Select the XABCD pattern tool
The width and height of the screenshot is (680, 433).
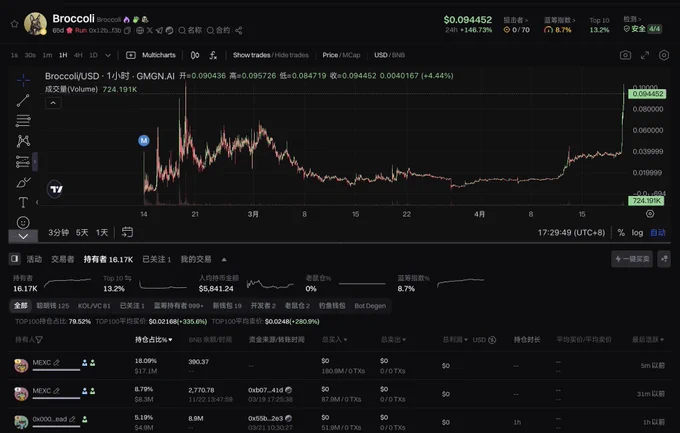pos(23,141)
